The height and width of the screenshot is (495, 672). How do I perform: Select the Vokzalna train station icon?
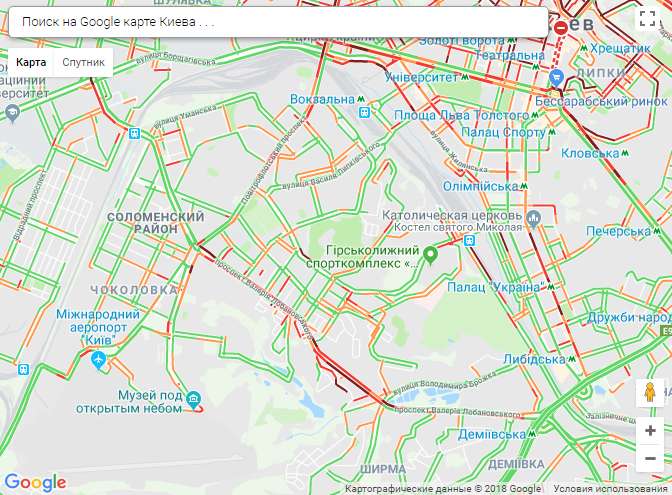365,113
